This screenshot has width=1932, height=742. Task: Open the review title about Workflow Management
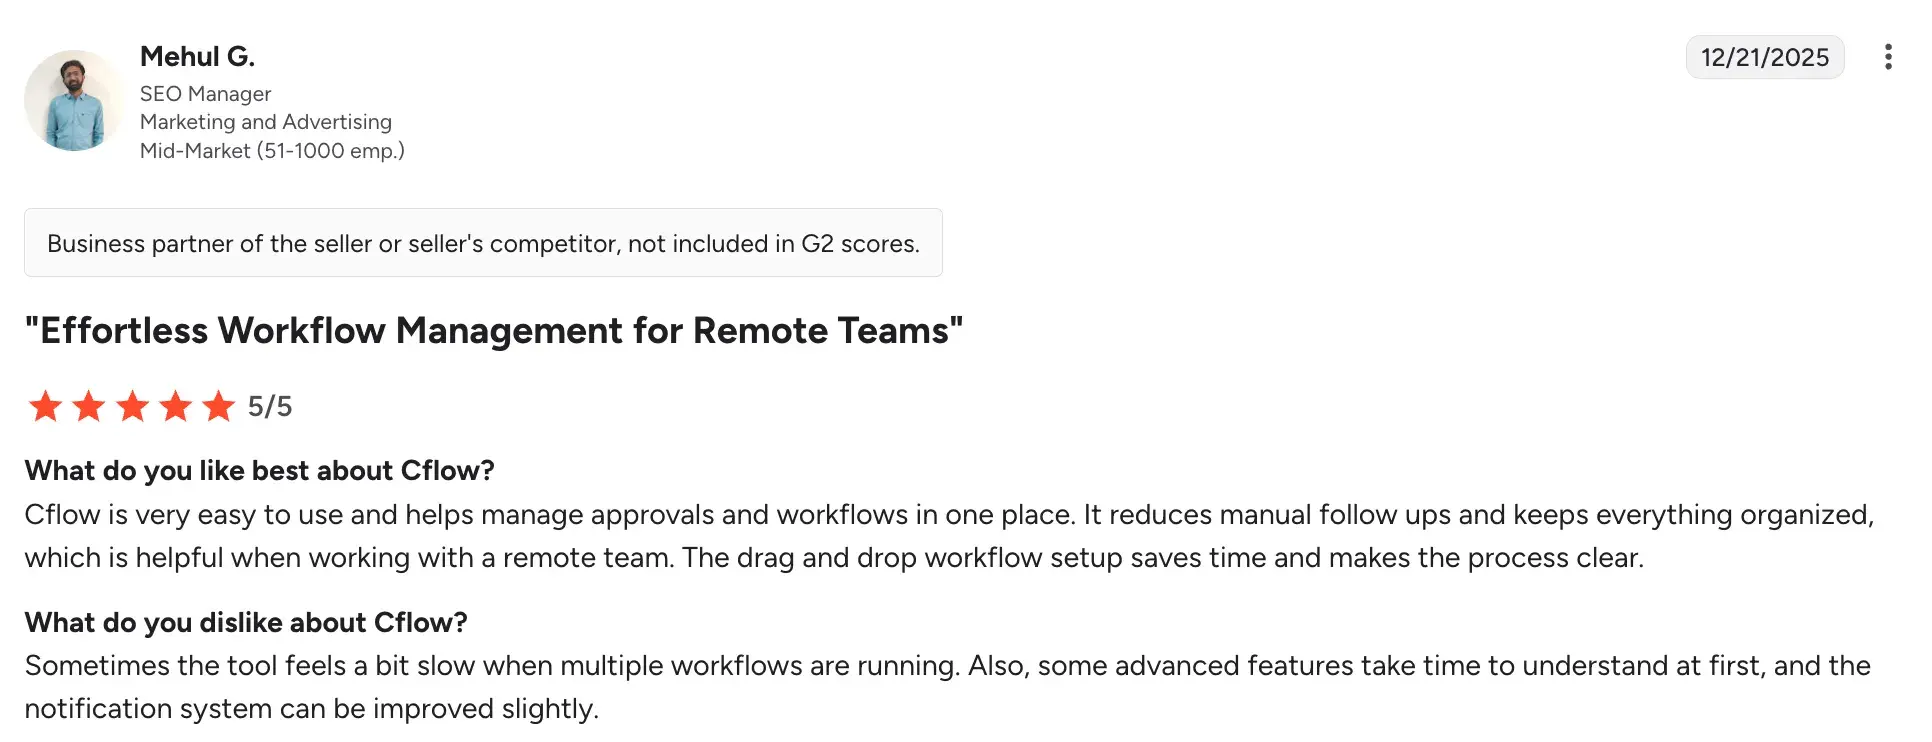[494, 330]
